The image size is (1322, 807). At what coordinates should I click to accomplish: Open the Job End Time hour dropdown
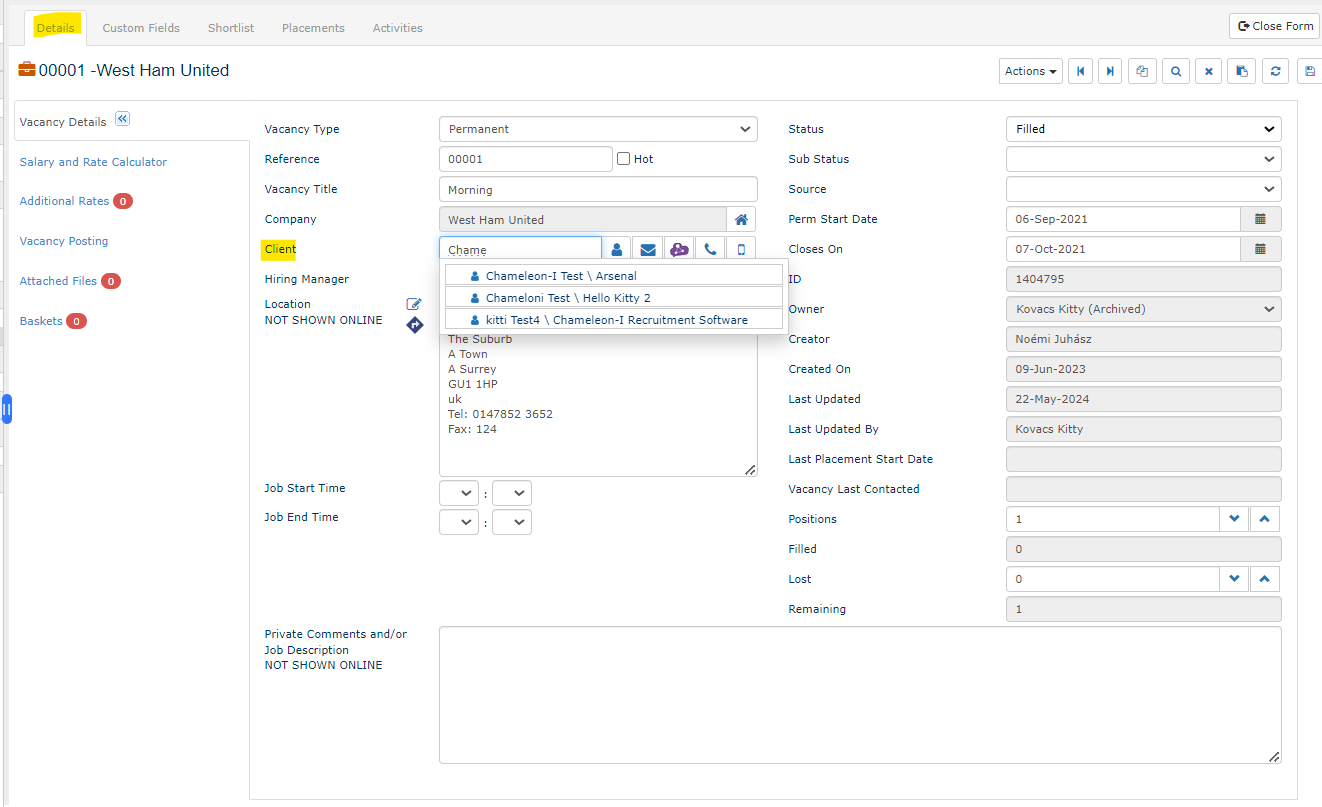click(x=459, y=522)
